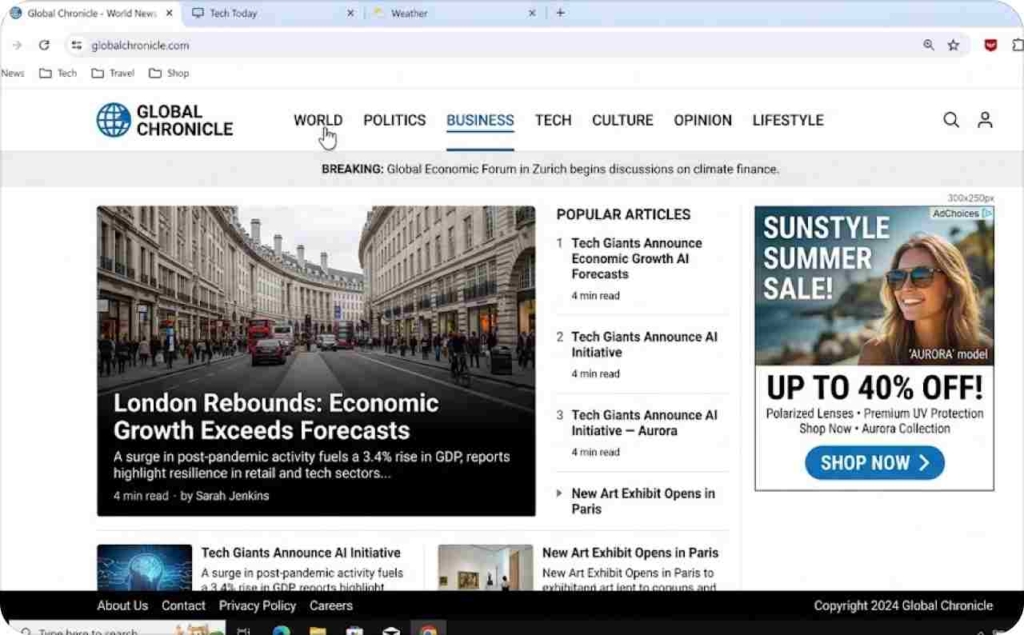Open the Privacy Policy link

tap(257, 605)
